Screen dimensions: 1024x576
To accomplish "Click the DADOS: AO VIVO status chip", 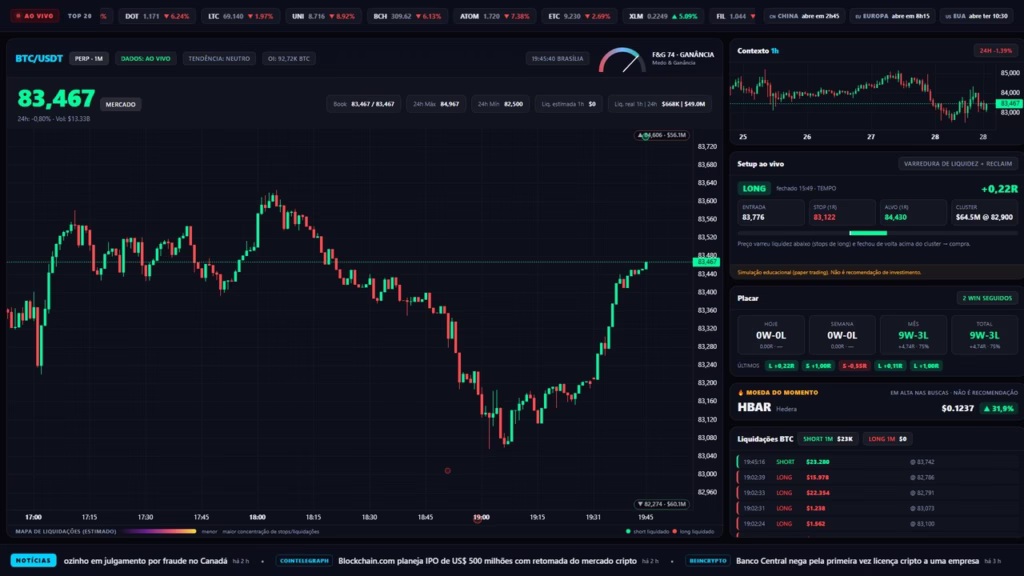I will coord(145,58).
